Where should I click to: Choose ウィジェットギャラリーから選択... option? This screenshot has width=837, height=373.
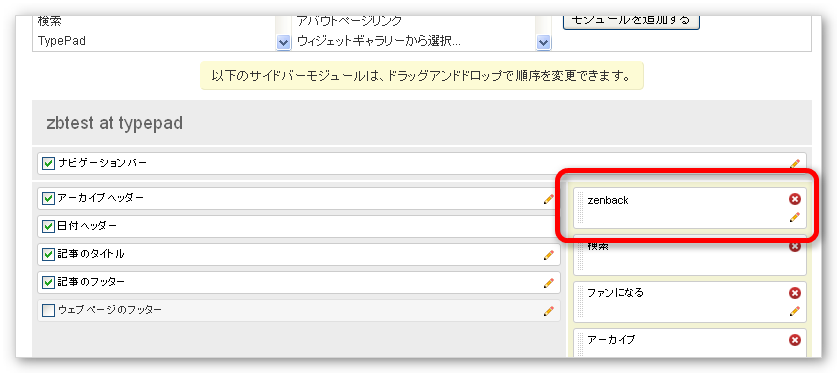coord(378,41)
